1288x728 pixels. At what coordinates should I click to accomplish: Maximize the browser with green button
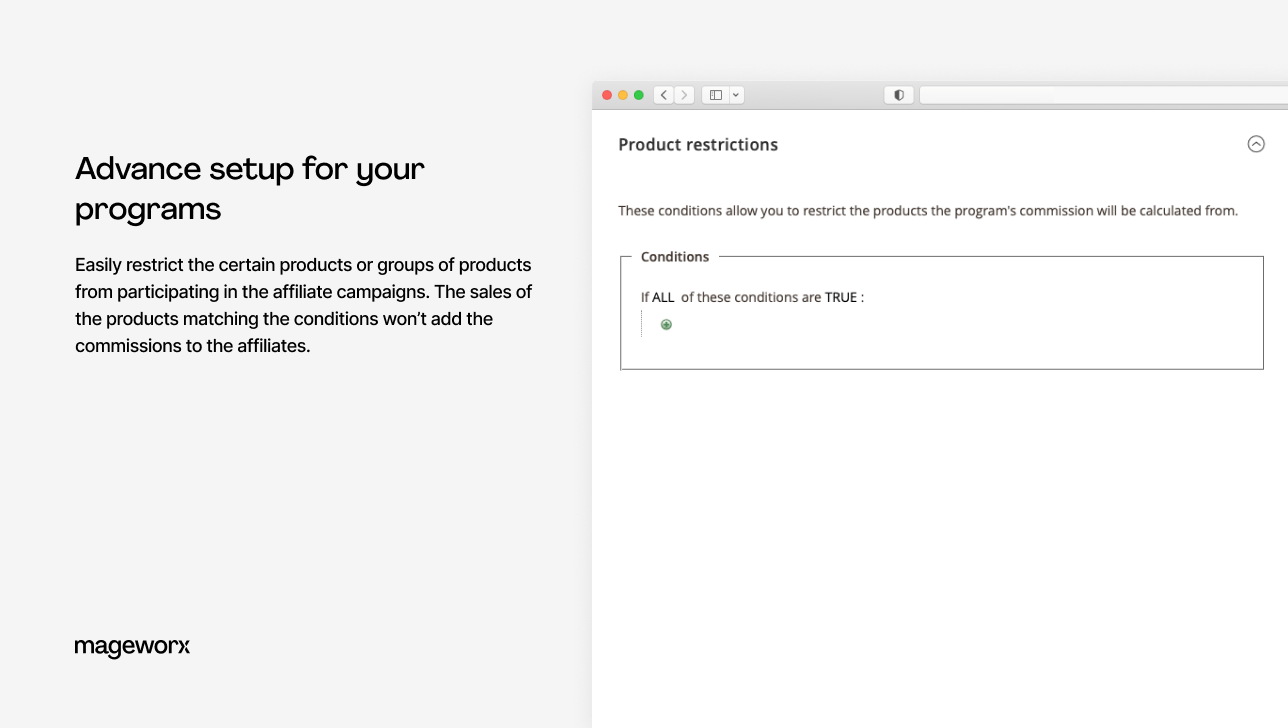[639, 95]
